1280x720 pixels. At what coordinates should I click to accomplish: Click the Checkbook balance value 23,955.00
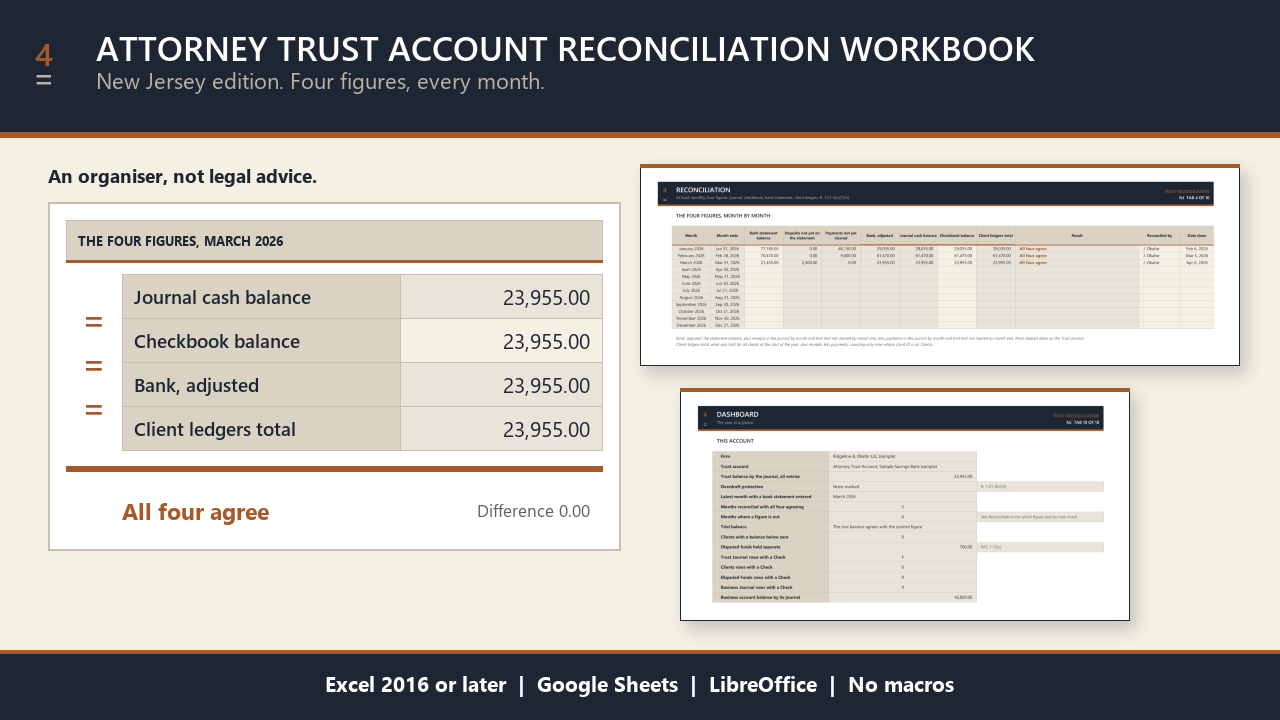[546, 341]
